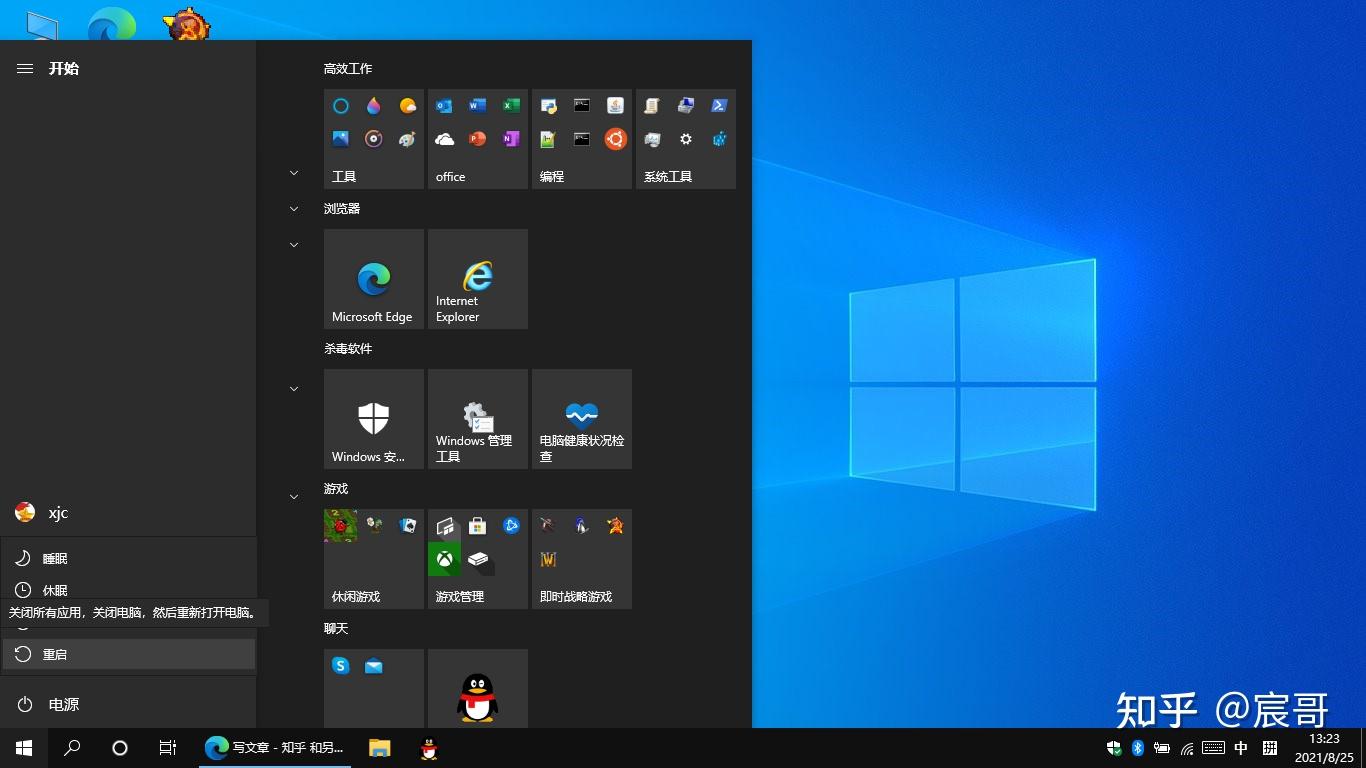Image resolution: width=1366 pixels, height=768 pixels.
Task: Open taskbar search magnifier
Action: 72,748
